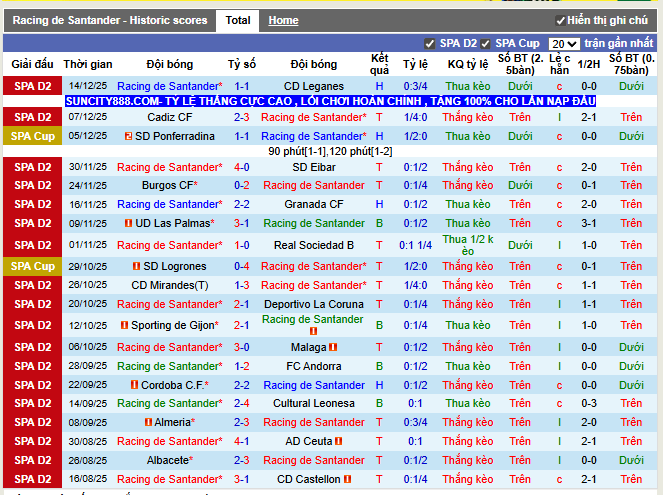Uncheck the SPA Cup filter checkbox
The height and width of the screenshot is (495, 663).
485,44
